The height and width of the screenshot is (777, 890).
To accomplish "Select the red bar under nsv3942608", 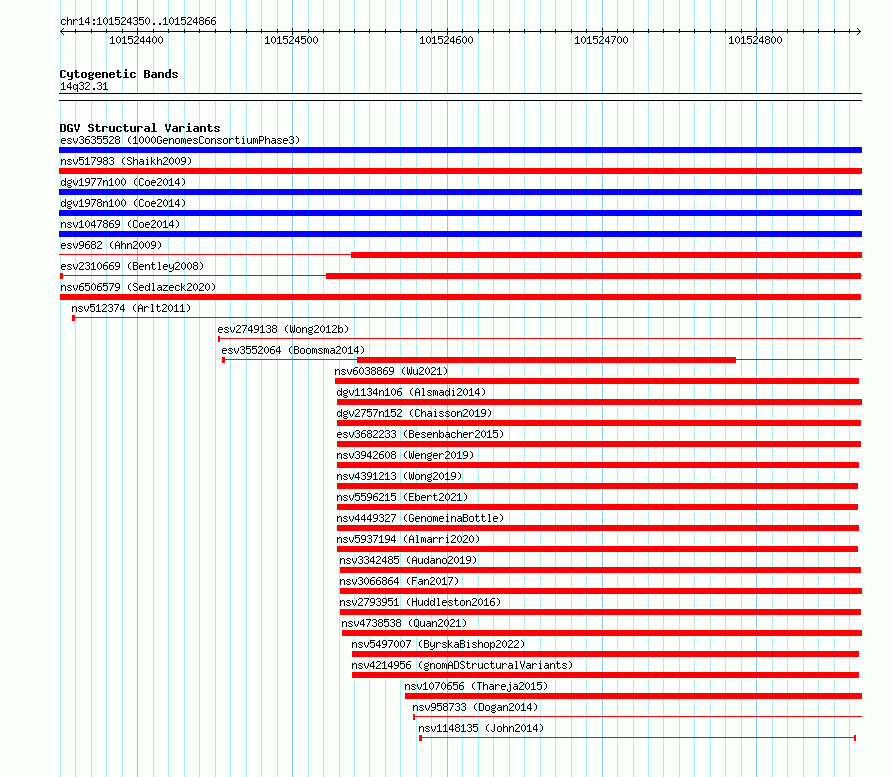I will point(598,465).
